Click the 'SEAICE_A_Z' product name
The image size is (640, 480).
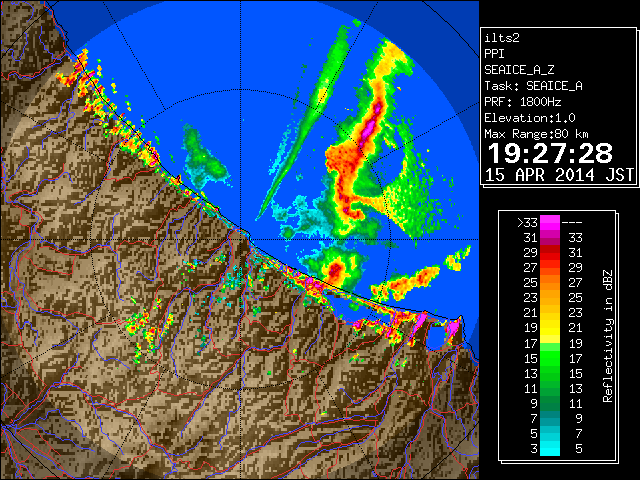coord(519,70)
